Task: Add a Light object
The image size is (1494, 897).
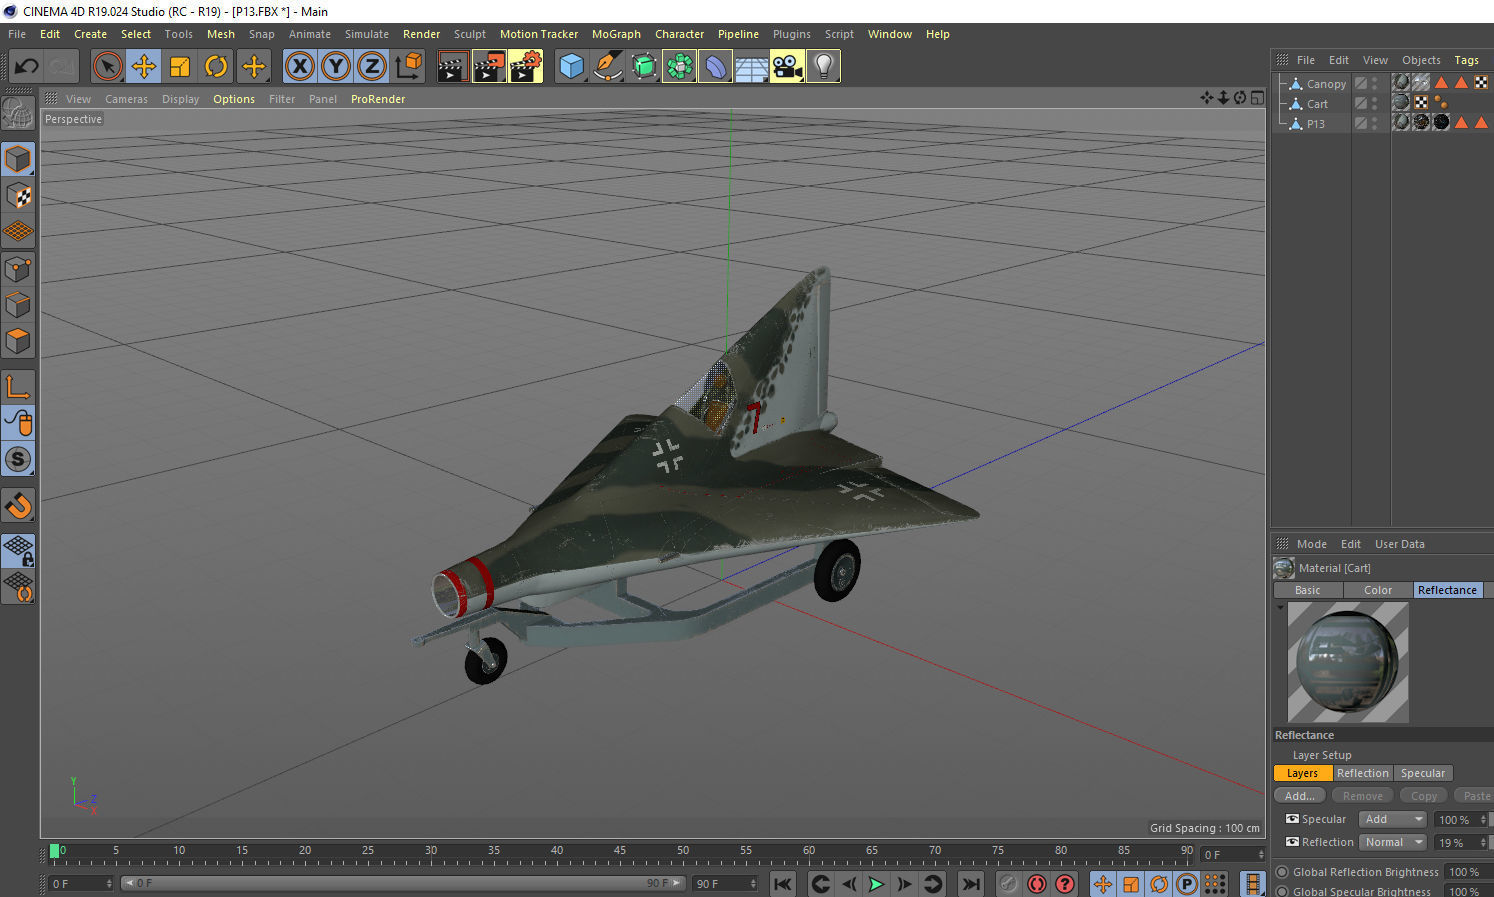Action: [823, 67]
